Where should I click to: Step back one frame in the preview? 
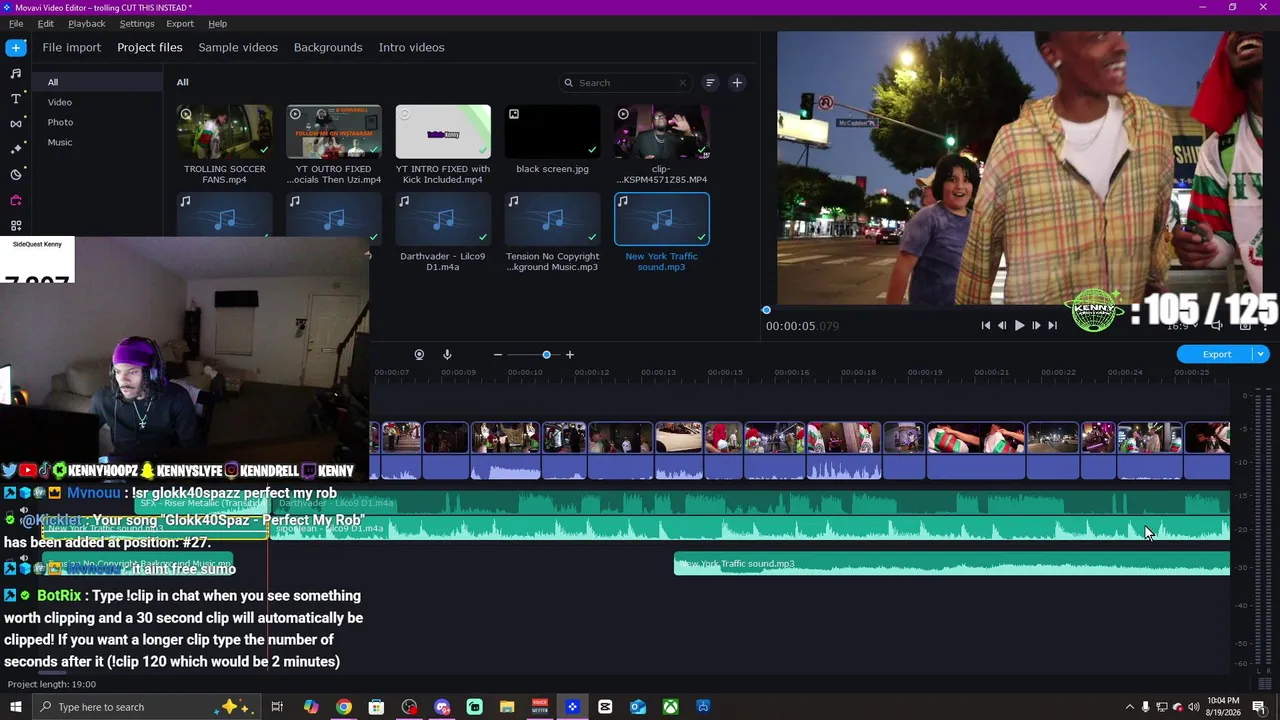click(1002, 325)
